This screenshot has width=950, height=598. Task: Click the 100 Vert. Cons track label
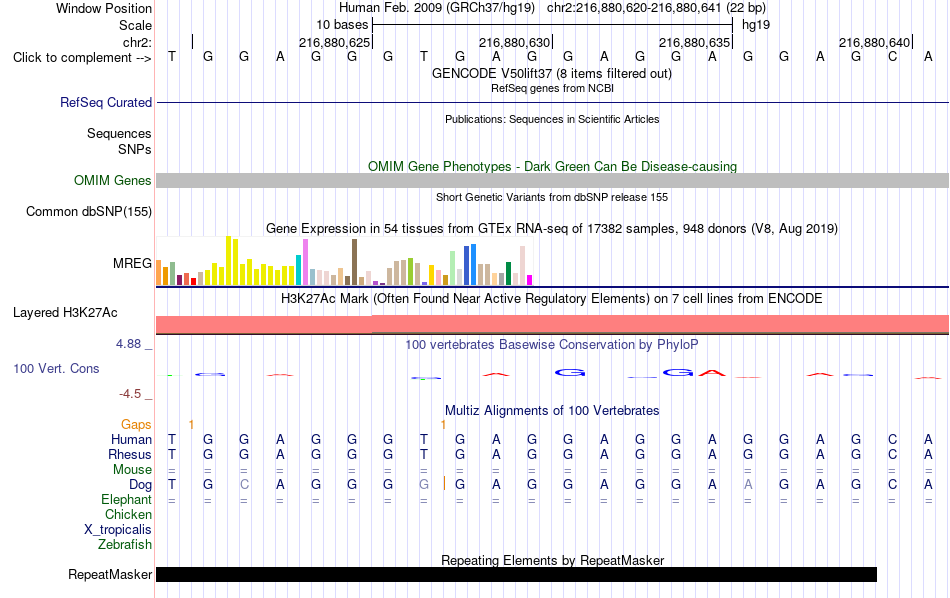[x=56, y=368]
